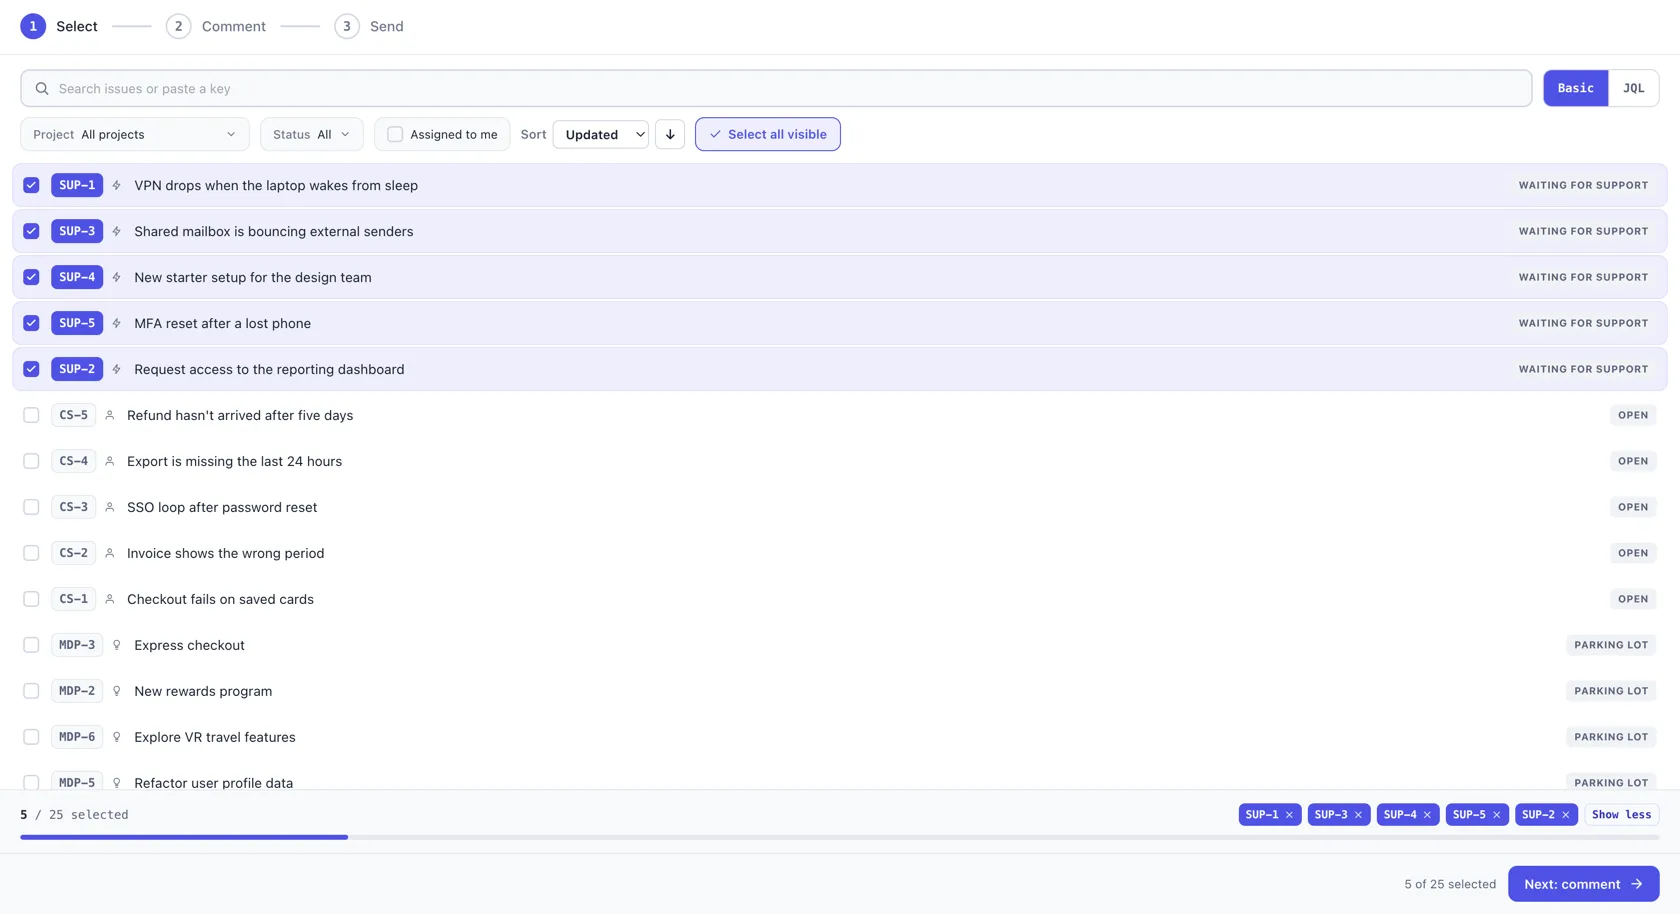The height and width of the screenshot is (914, 1680).
Task: Check the CS-5 refund issue checkbox
Action: [x=31, y=415]
